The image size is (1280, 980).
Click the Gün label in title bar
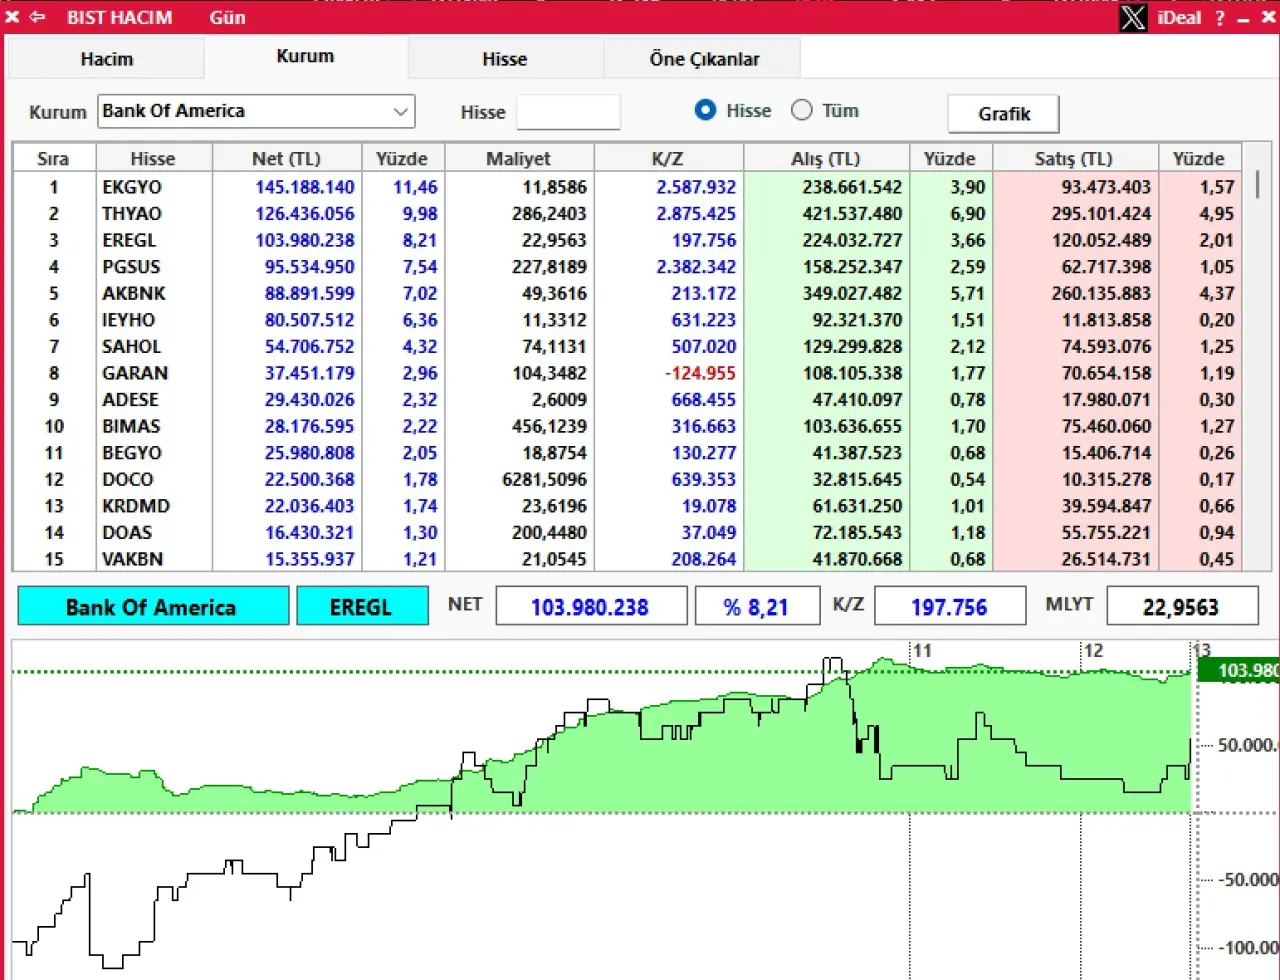pyautogui.click(x=228, y=17)
